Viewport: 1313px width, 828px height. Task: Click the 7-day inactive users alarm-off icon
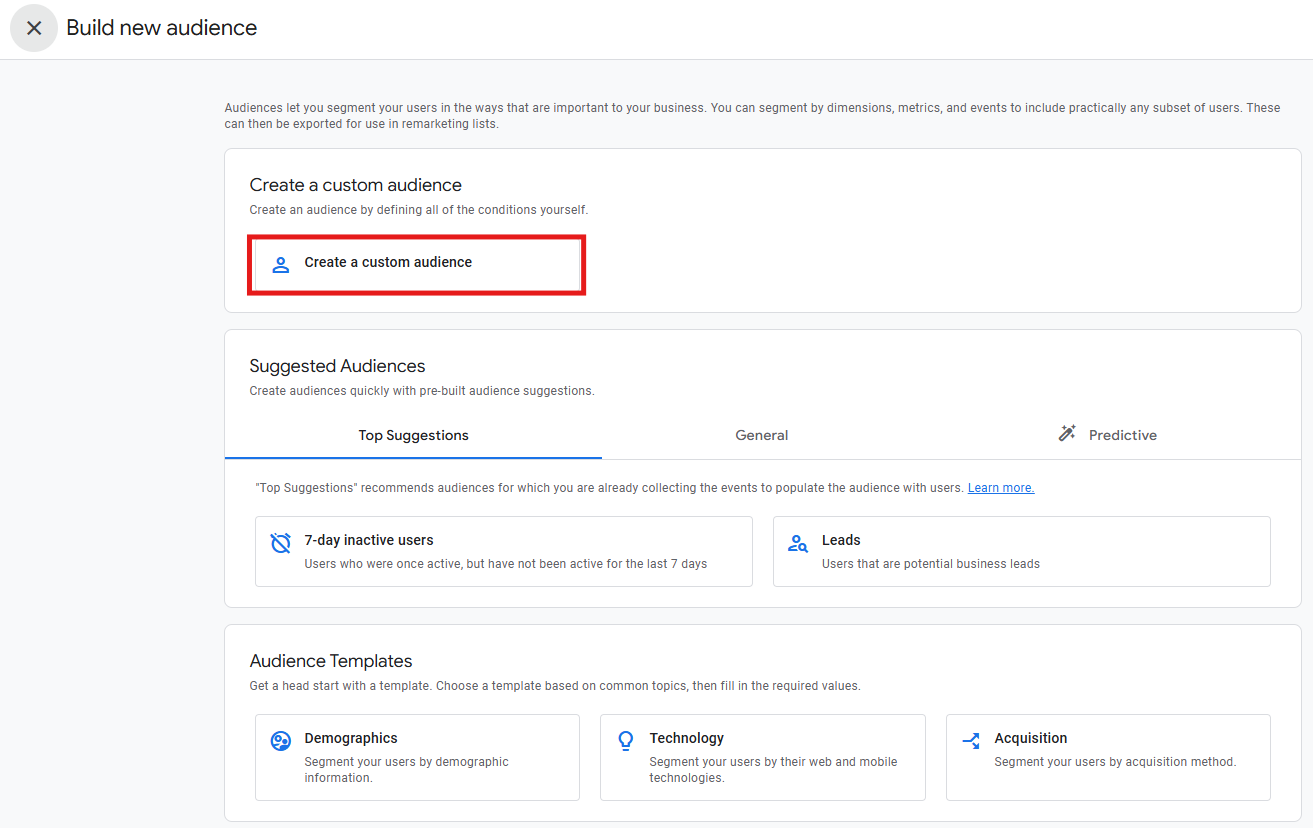(x=281, y=543)
